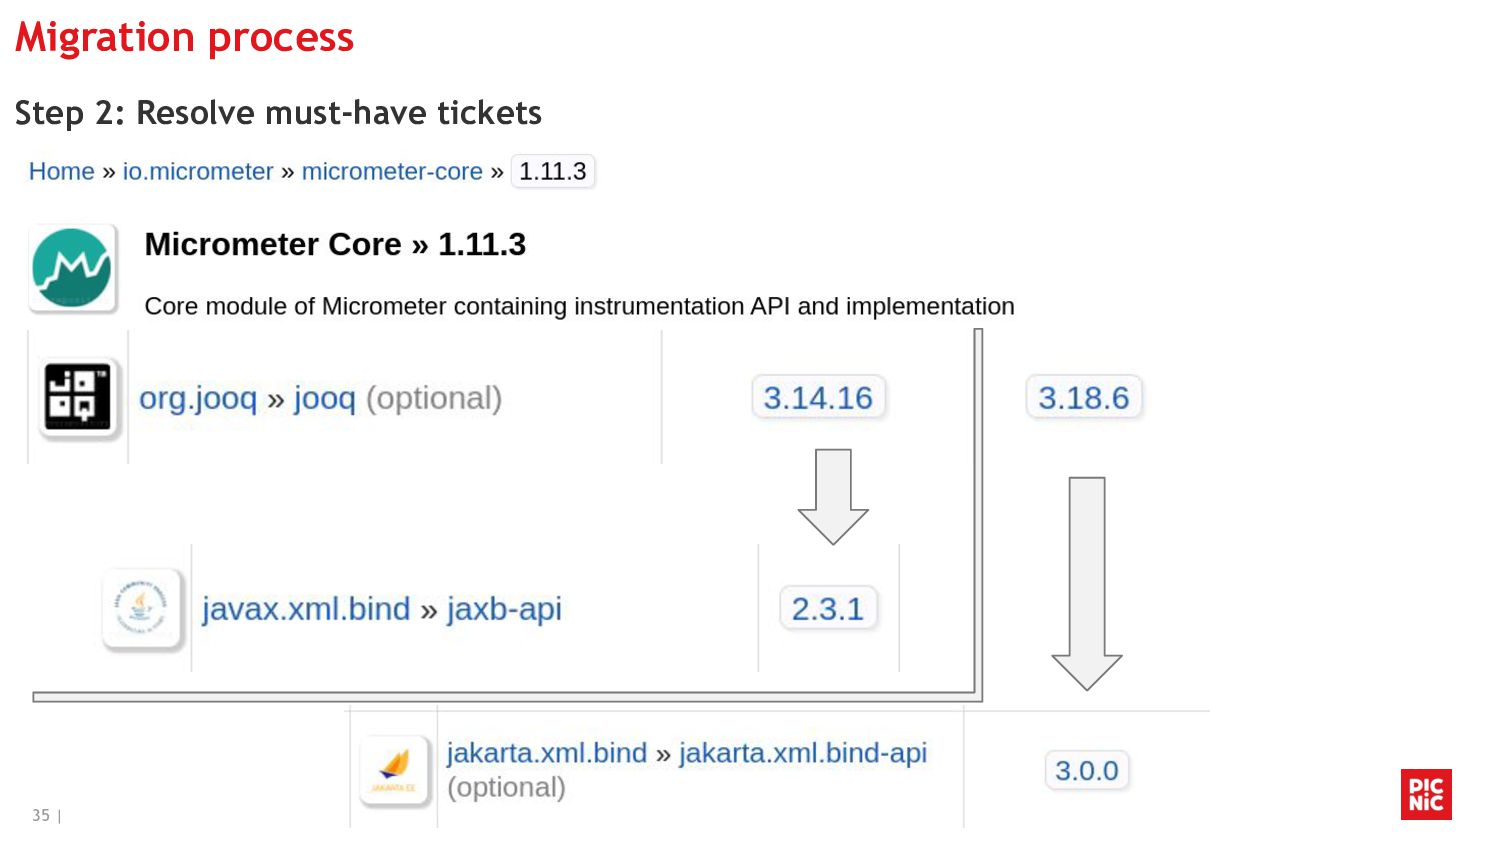Open the javax.xml.bind group link
This screenshot has width=1500, height=844.
[306, 608]
